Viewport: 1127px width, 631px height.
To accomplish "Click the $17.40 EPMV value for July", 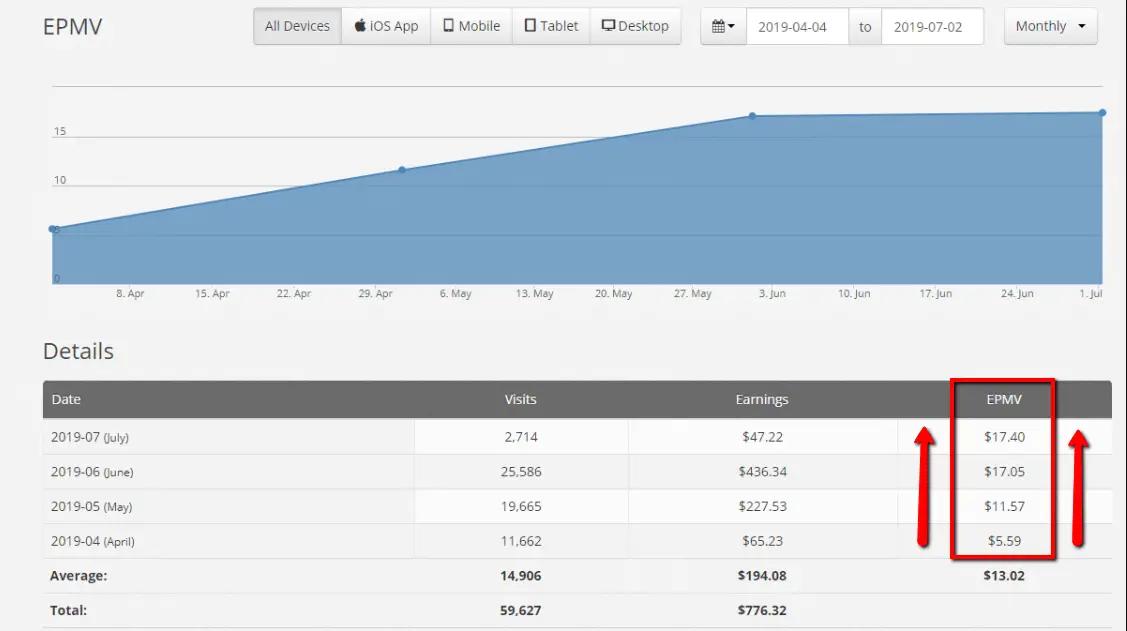I will (1004, 437).
